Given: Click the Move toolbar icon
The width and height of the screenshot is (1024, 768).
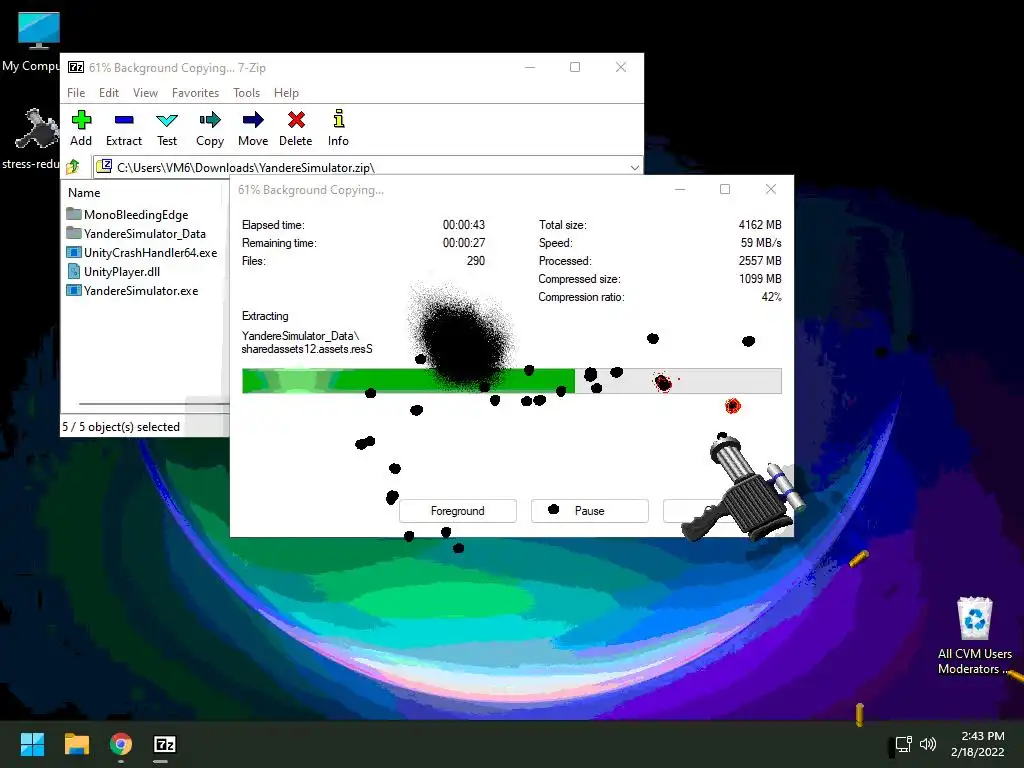Looking at the screenshot, I should [253, 120].
